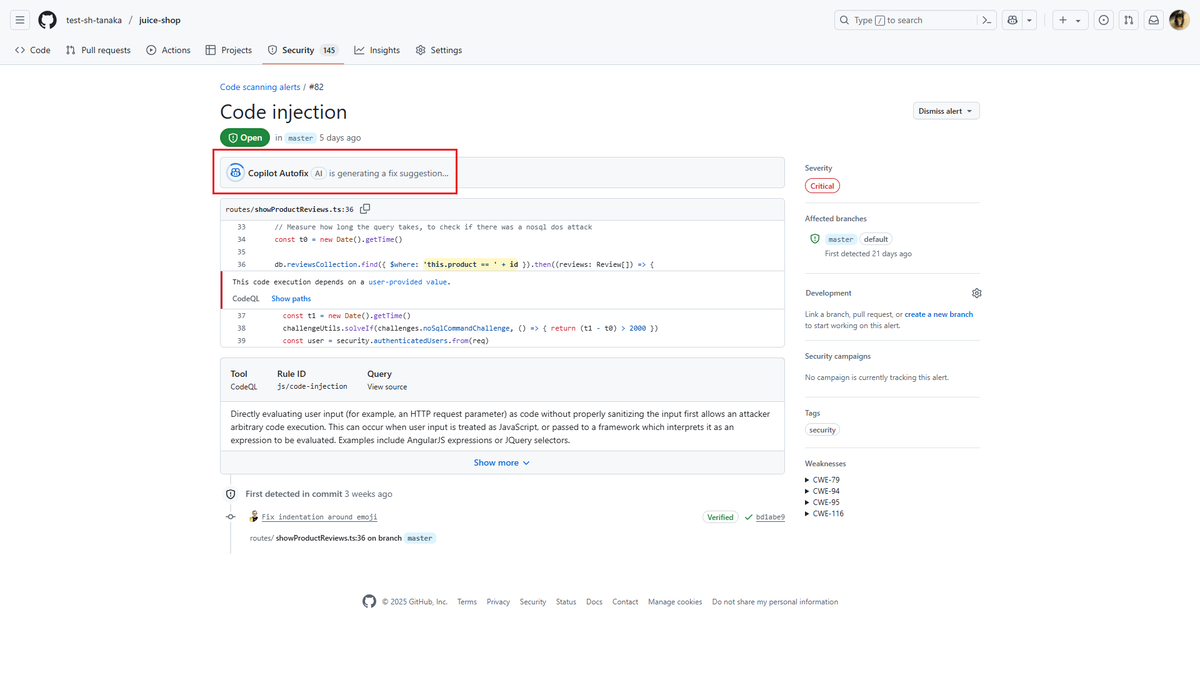The height and width of the screenshot is (675, 1200).
Task: Click Manage cookies in footer
Action: click(675, 602)
